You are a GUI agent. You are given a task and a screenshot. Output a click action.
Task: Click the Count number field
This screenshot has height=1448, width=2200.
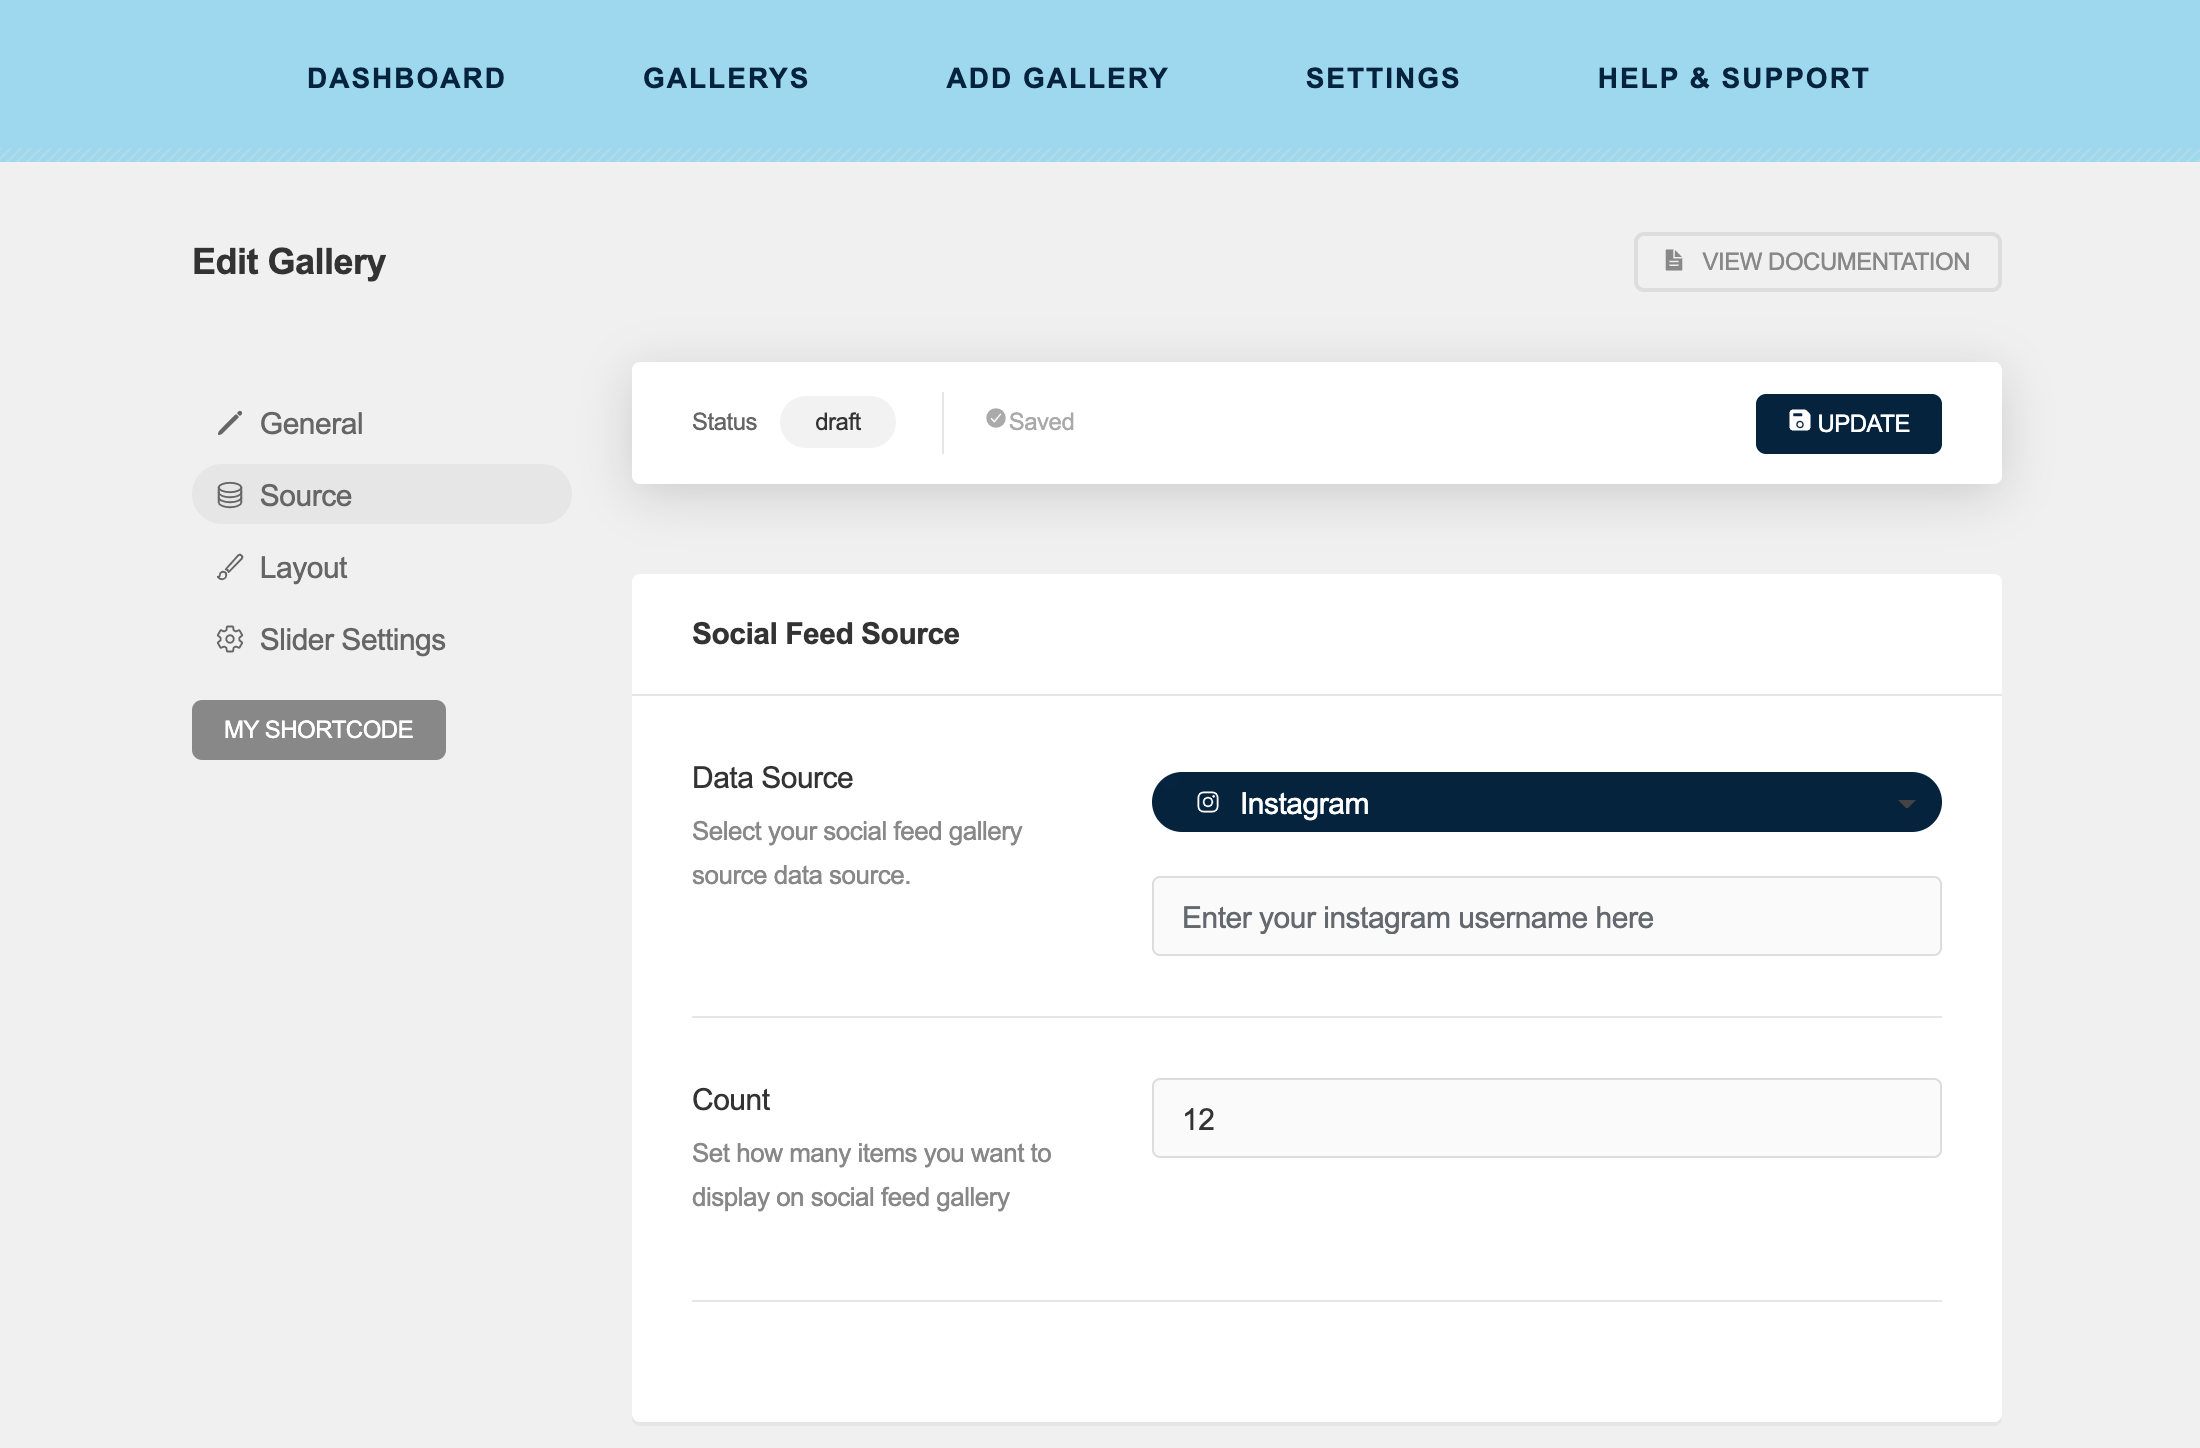point(1546,1119)
